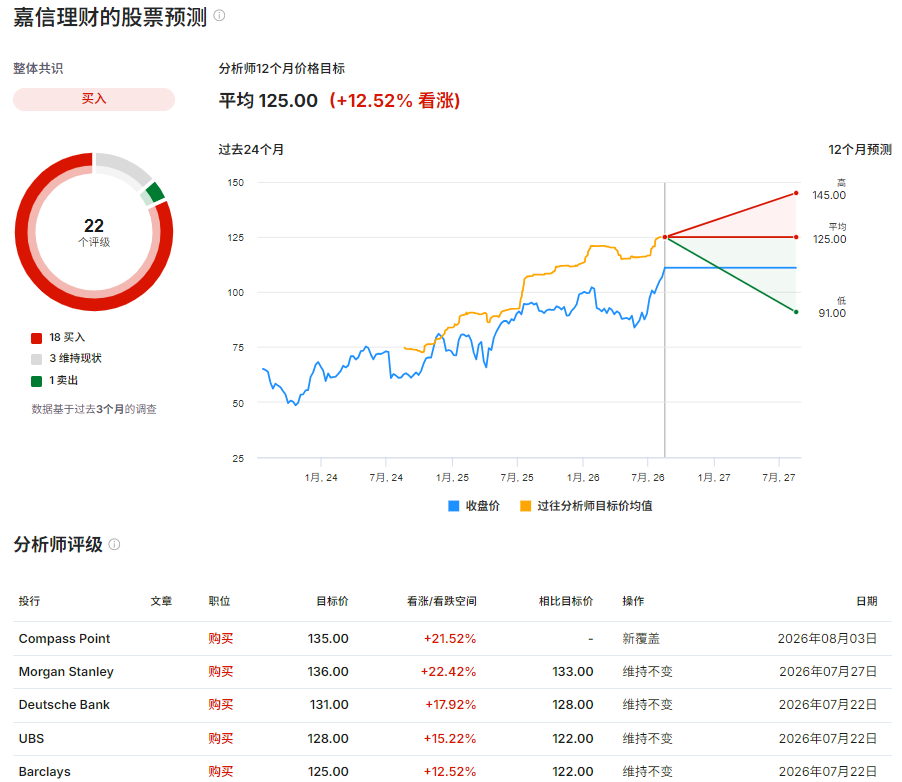Click the 过去24个月 label
This screenshot has width=902, height=782.
pyautogui.click(x=251, y=150)
